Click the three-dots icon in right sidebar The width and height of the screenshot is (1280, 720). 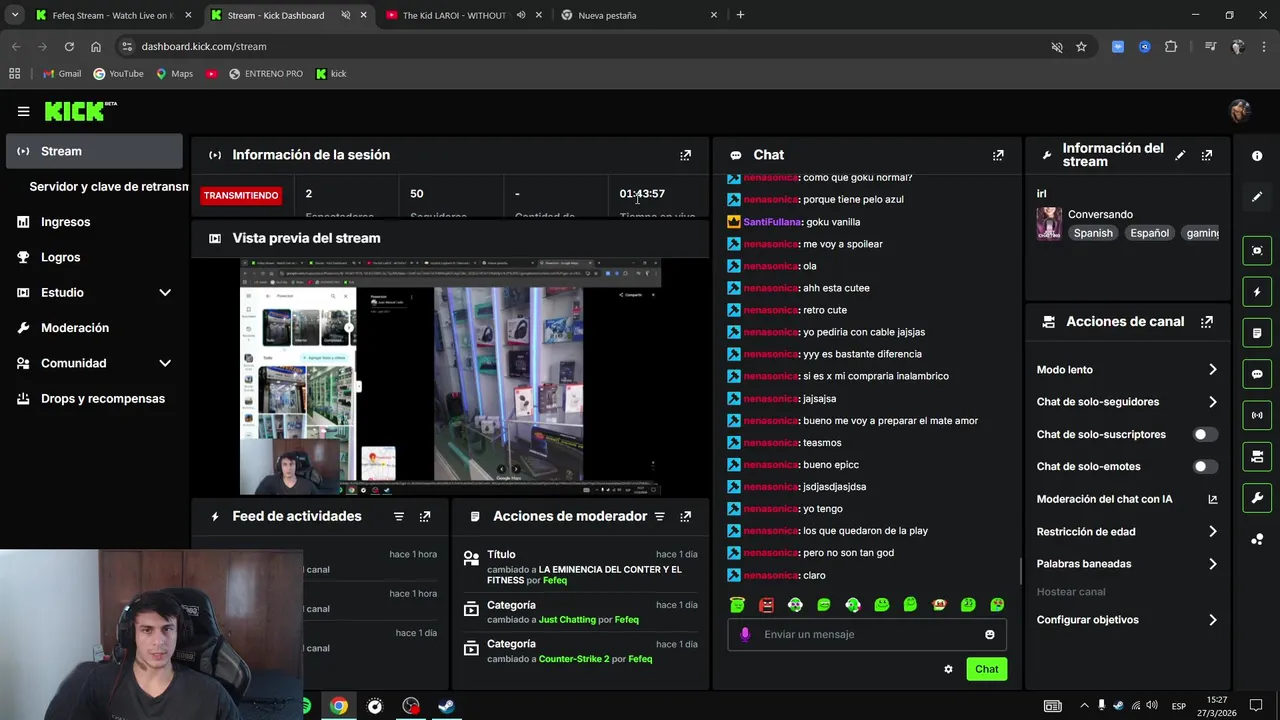coord(1257,539)
